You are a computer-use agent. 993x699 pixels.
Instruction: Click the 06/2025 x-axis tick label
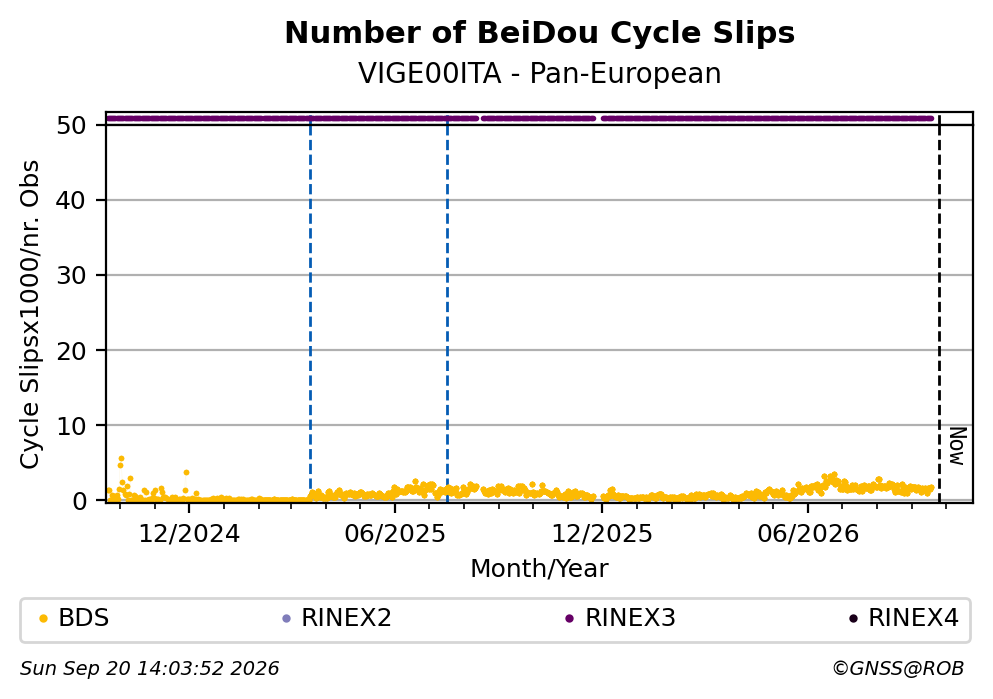[x=395, y=534]
